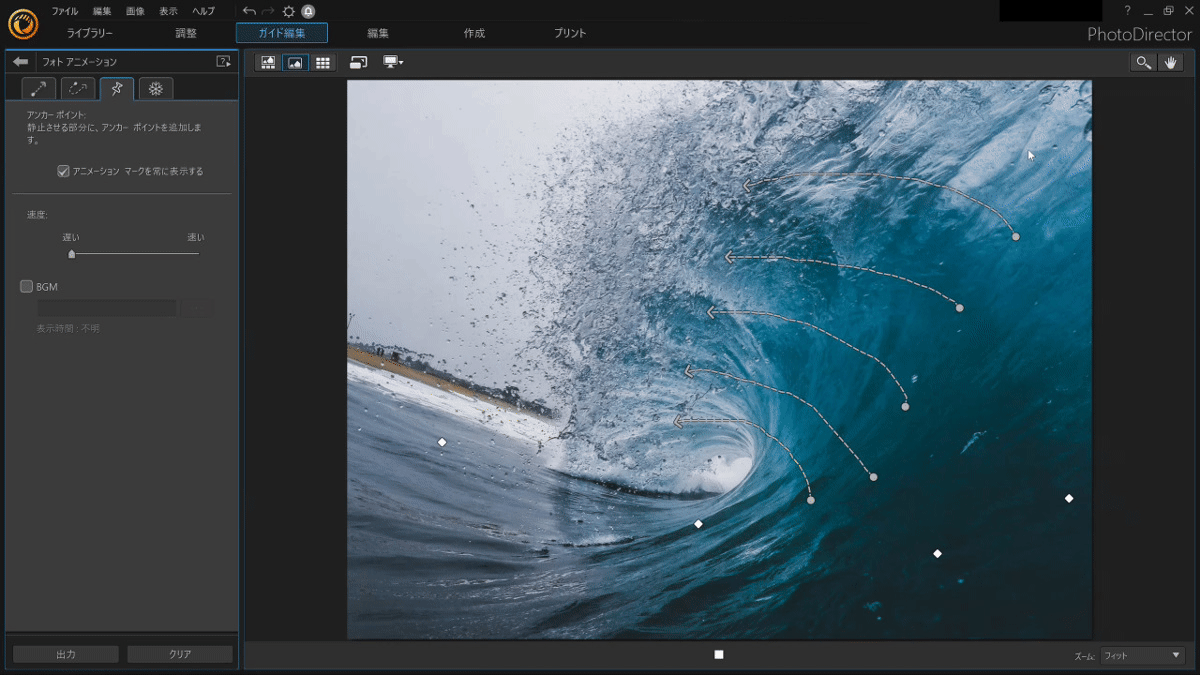Open grid thumbnail view mode
This screenshot has width=1200, height=675.
point(322,62)
